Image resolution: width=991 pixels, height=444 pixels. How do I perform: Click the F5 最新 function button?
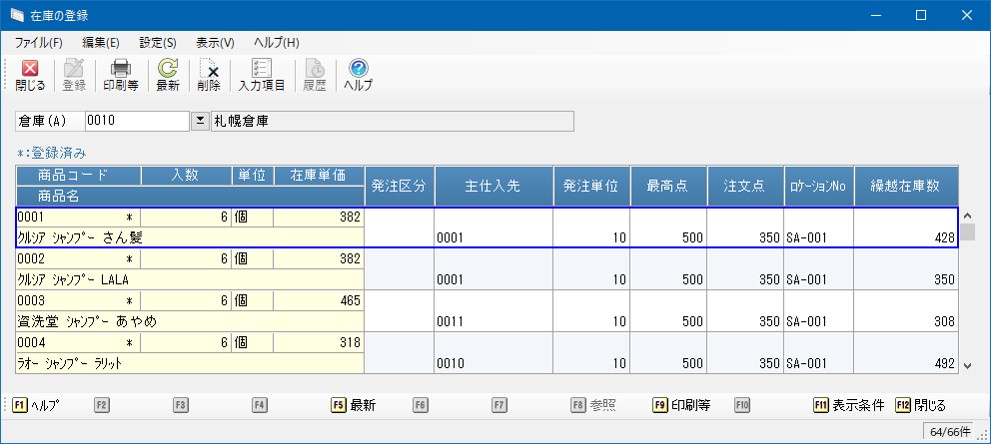(354, 405)
